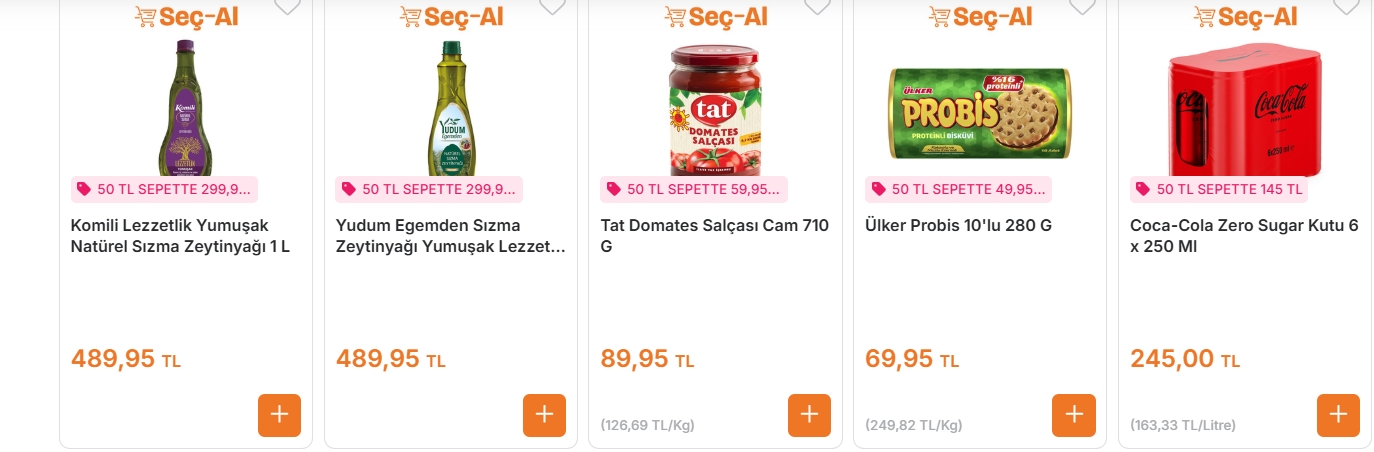Add Komili olive oil to cart
Screen dimensions: 1374x452
(x=279, y=415)
